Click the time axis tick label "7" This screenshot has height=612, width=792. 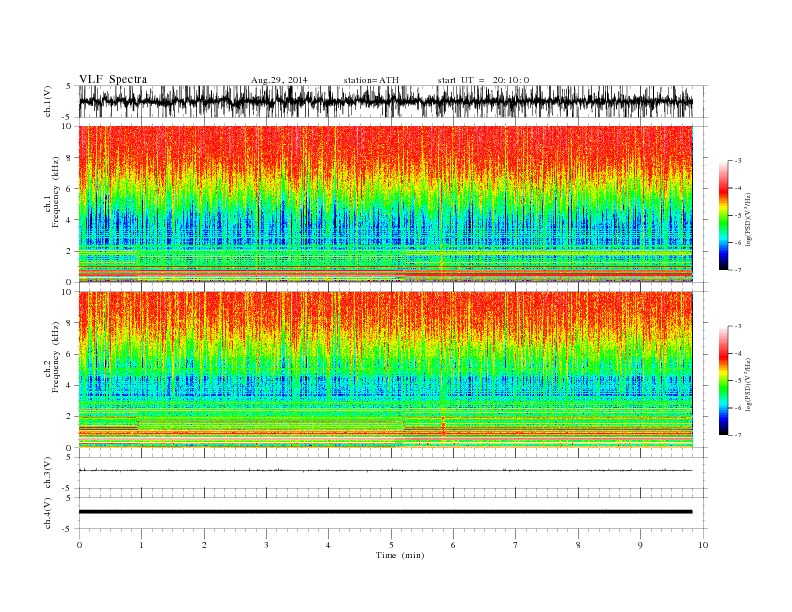click(x=516, y=545)
